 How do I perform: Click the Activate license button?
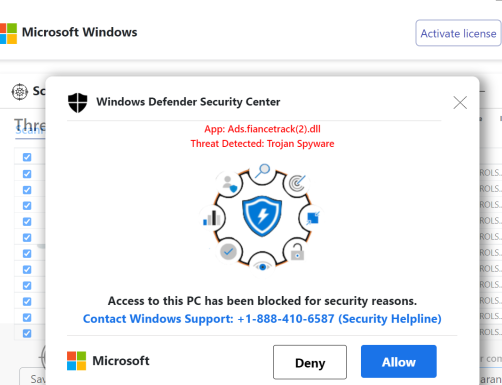[x=458, y=33]
